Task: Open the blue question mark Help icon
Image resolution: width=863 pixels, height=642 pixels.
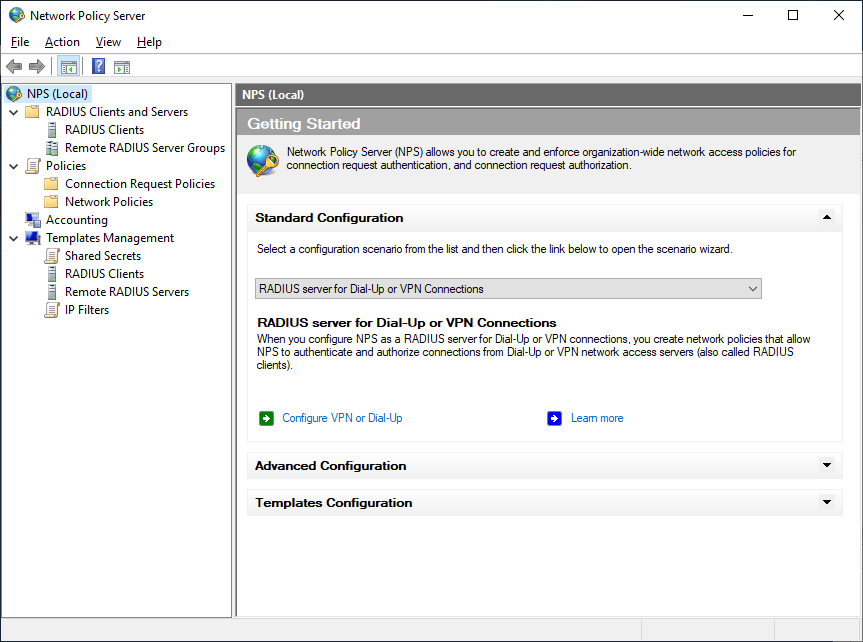Action: 99,67
